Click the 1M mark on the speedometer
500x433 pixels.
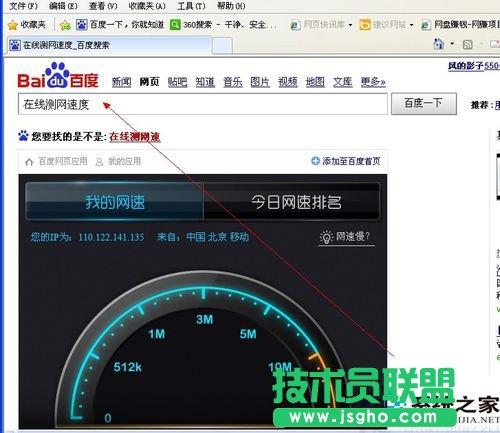pyautogui.click(x=157, y=334)
